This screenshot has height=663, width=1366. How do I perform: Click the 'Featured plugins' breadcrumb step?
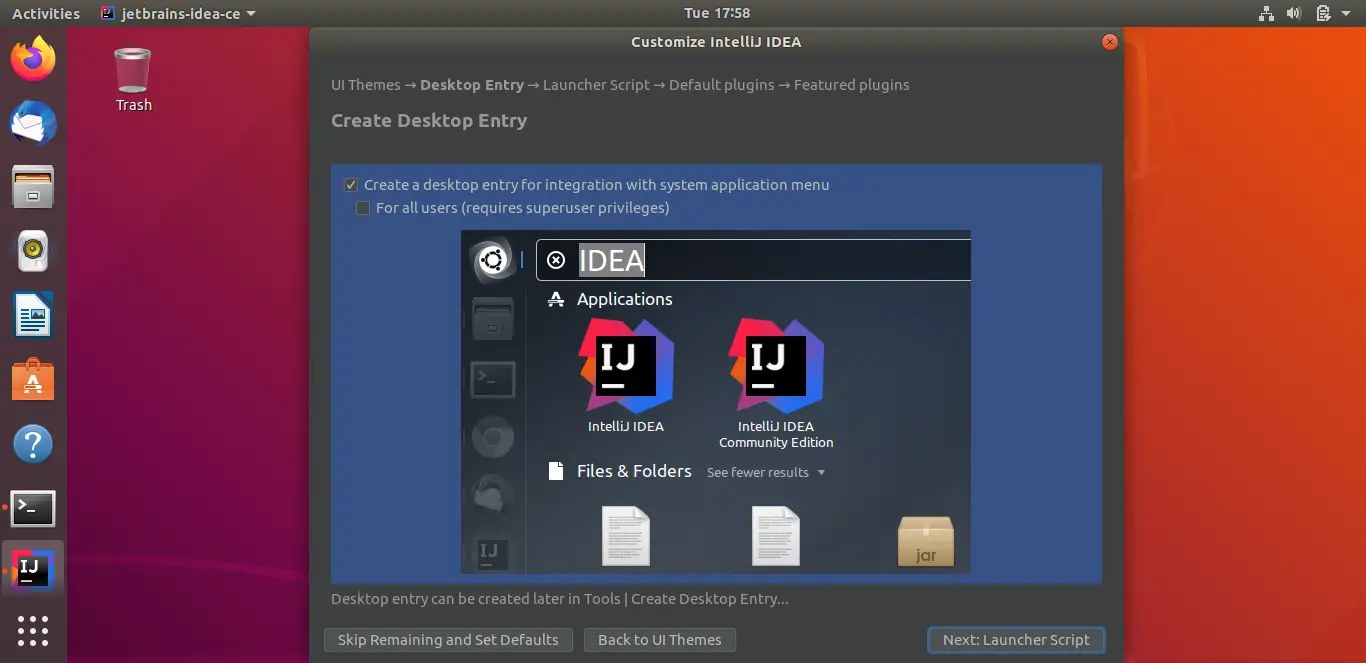click(852, 85)
